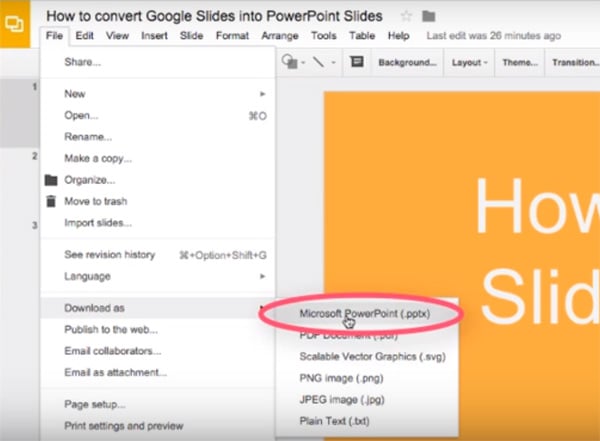The image size is (600, 441).
Task: Select Make a copy... from File menu
Action: (98, 158)
